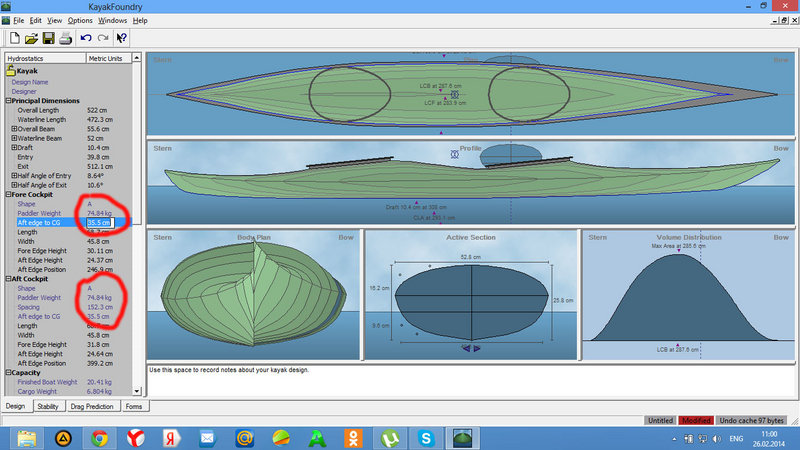
Task: Launch Chrome from the taskbar
Action: 99,438
